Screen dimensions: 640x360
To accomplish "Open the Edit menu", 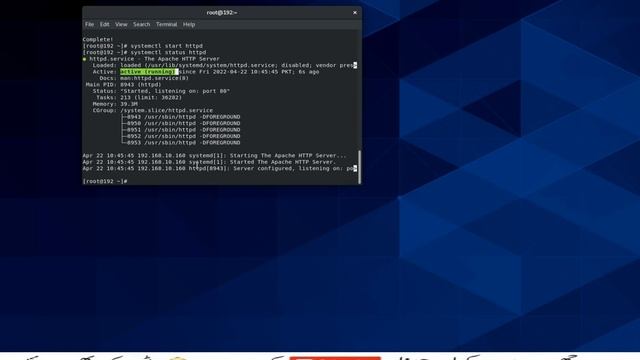I will (104, 24).
